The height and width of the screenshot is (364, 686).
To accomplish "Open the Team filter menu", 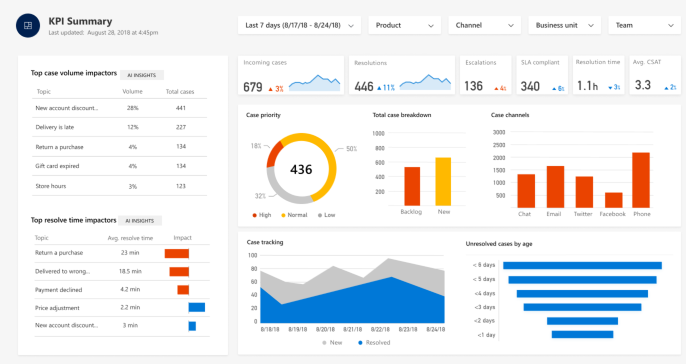I will [x=645, y=25].
